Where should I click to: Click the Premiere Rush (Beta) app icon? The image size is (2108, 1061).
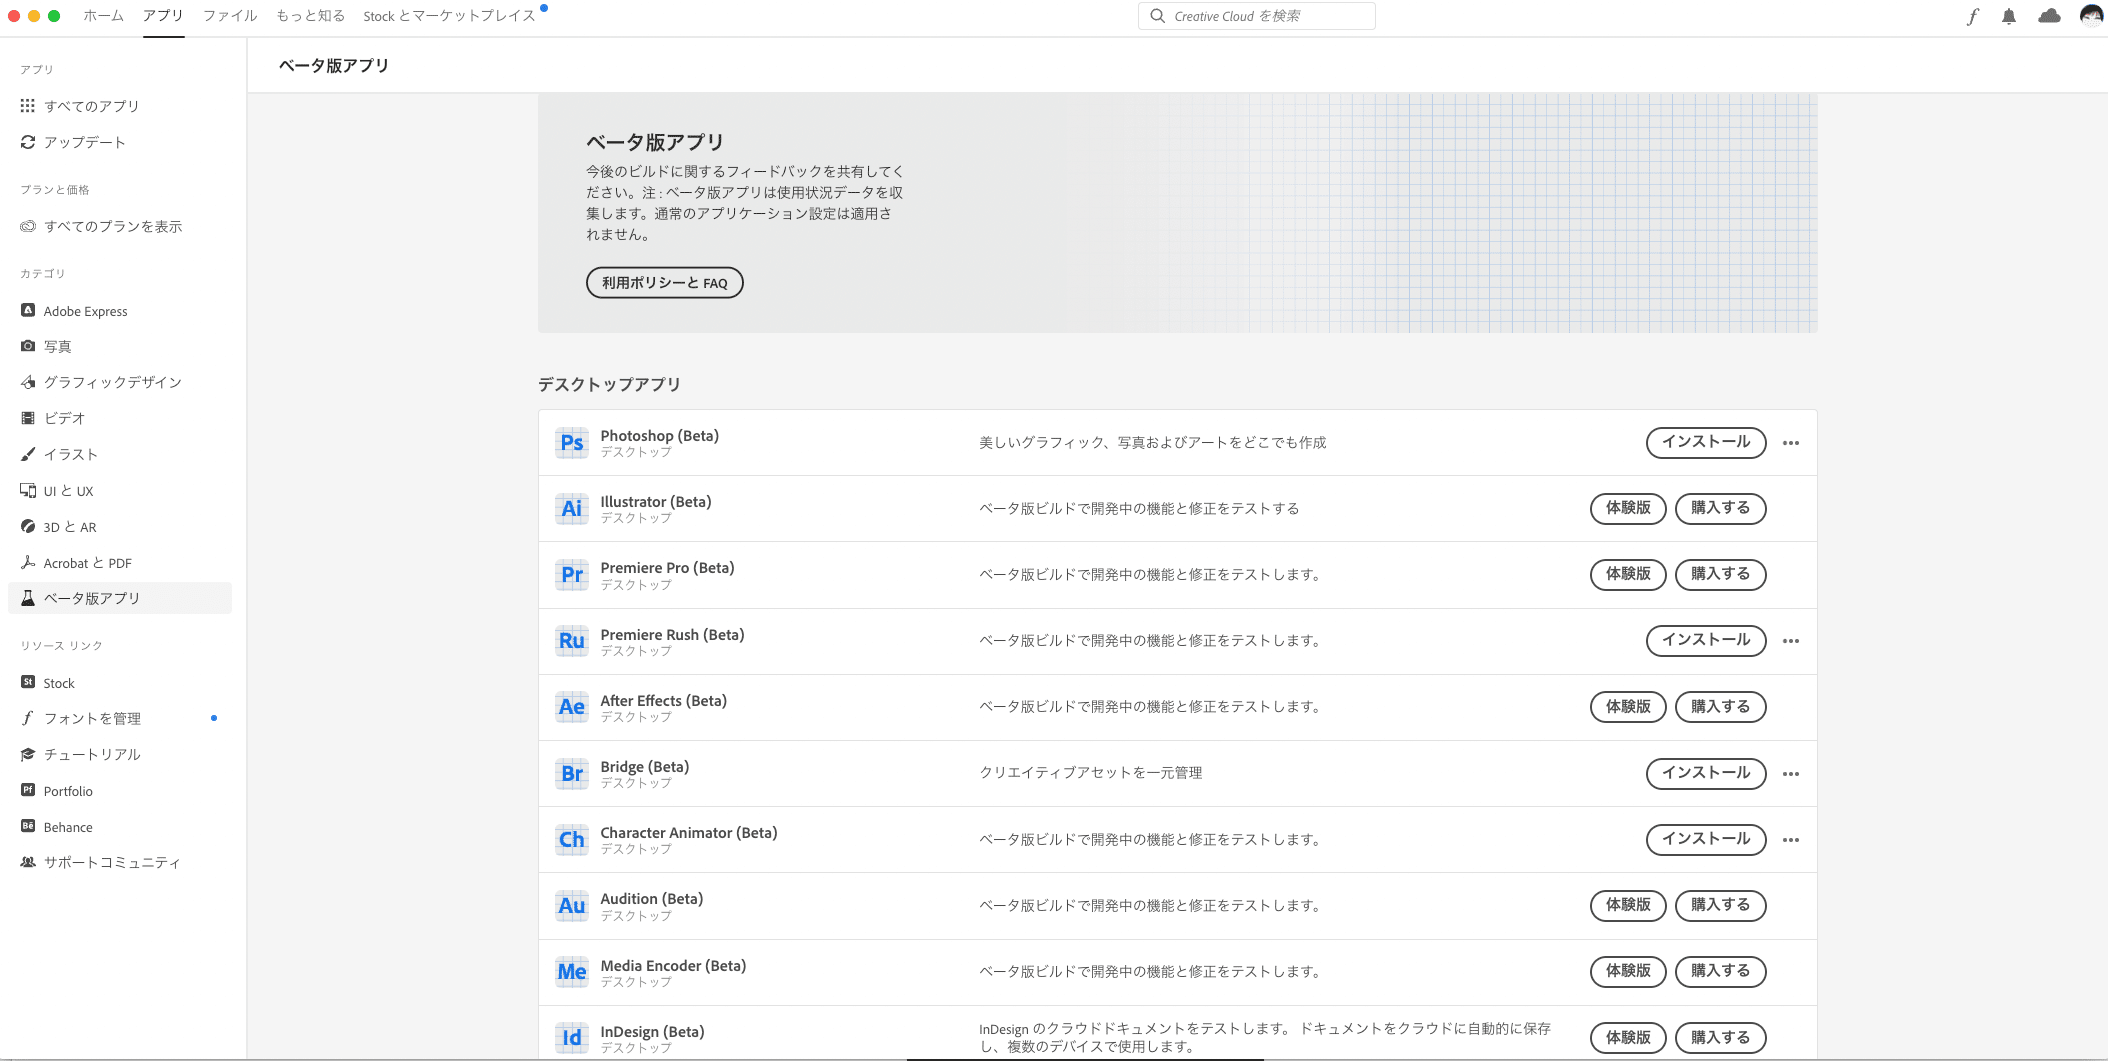[572, 640]
